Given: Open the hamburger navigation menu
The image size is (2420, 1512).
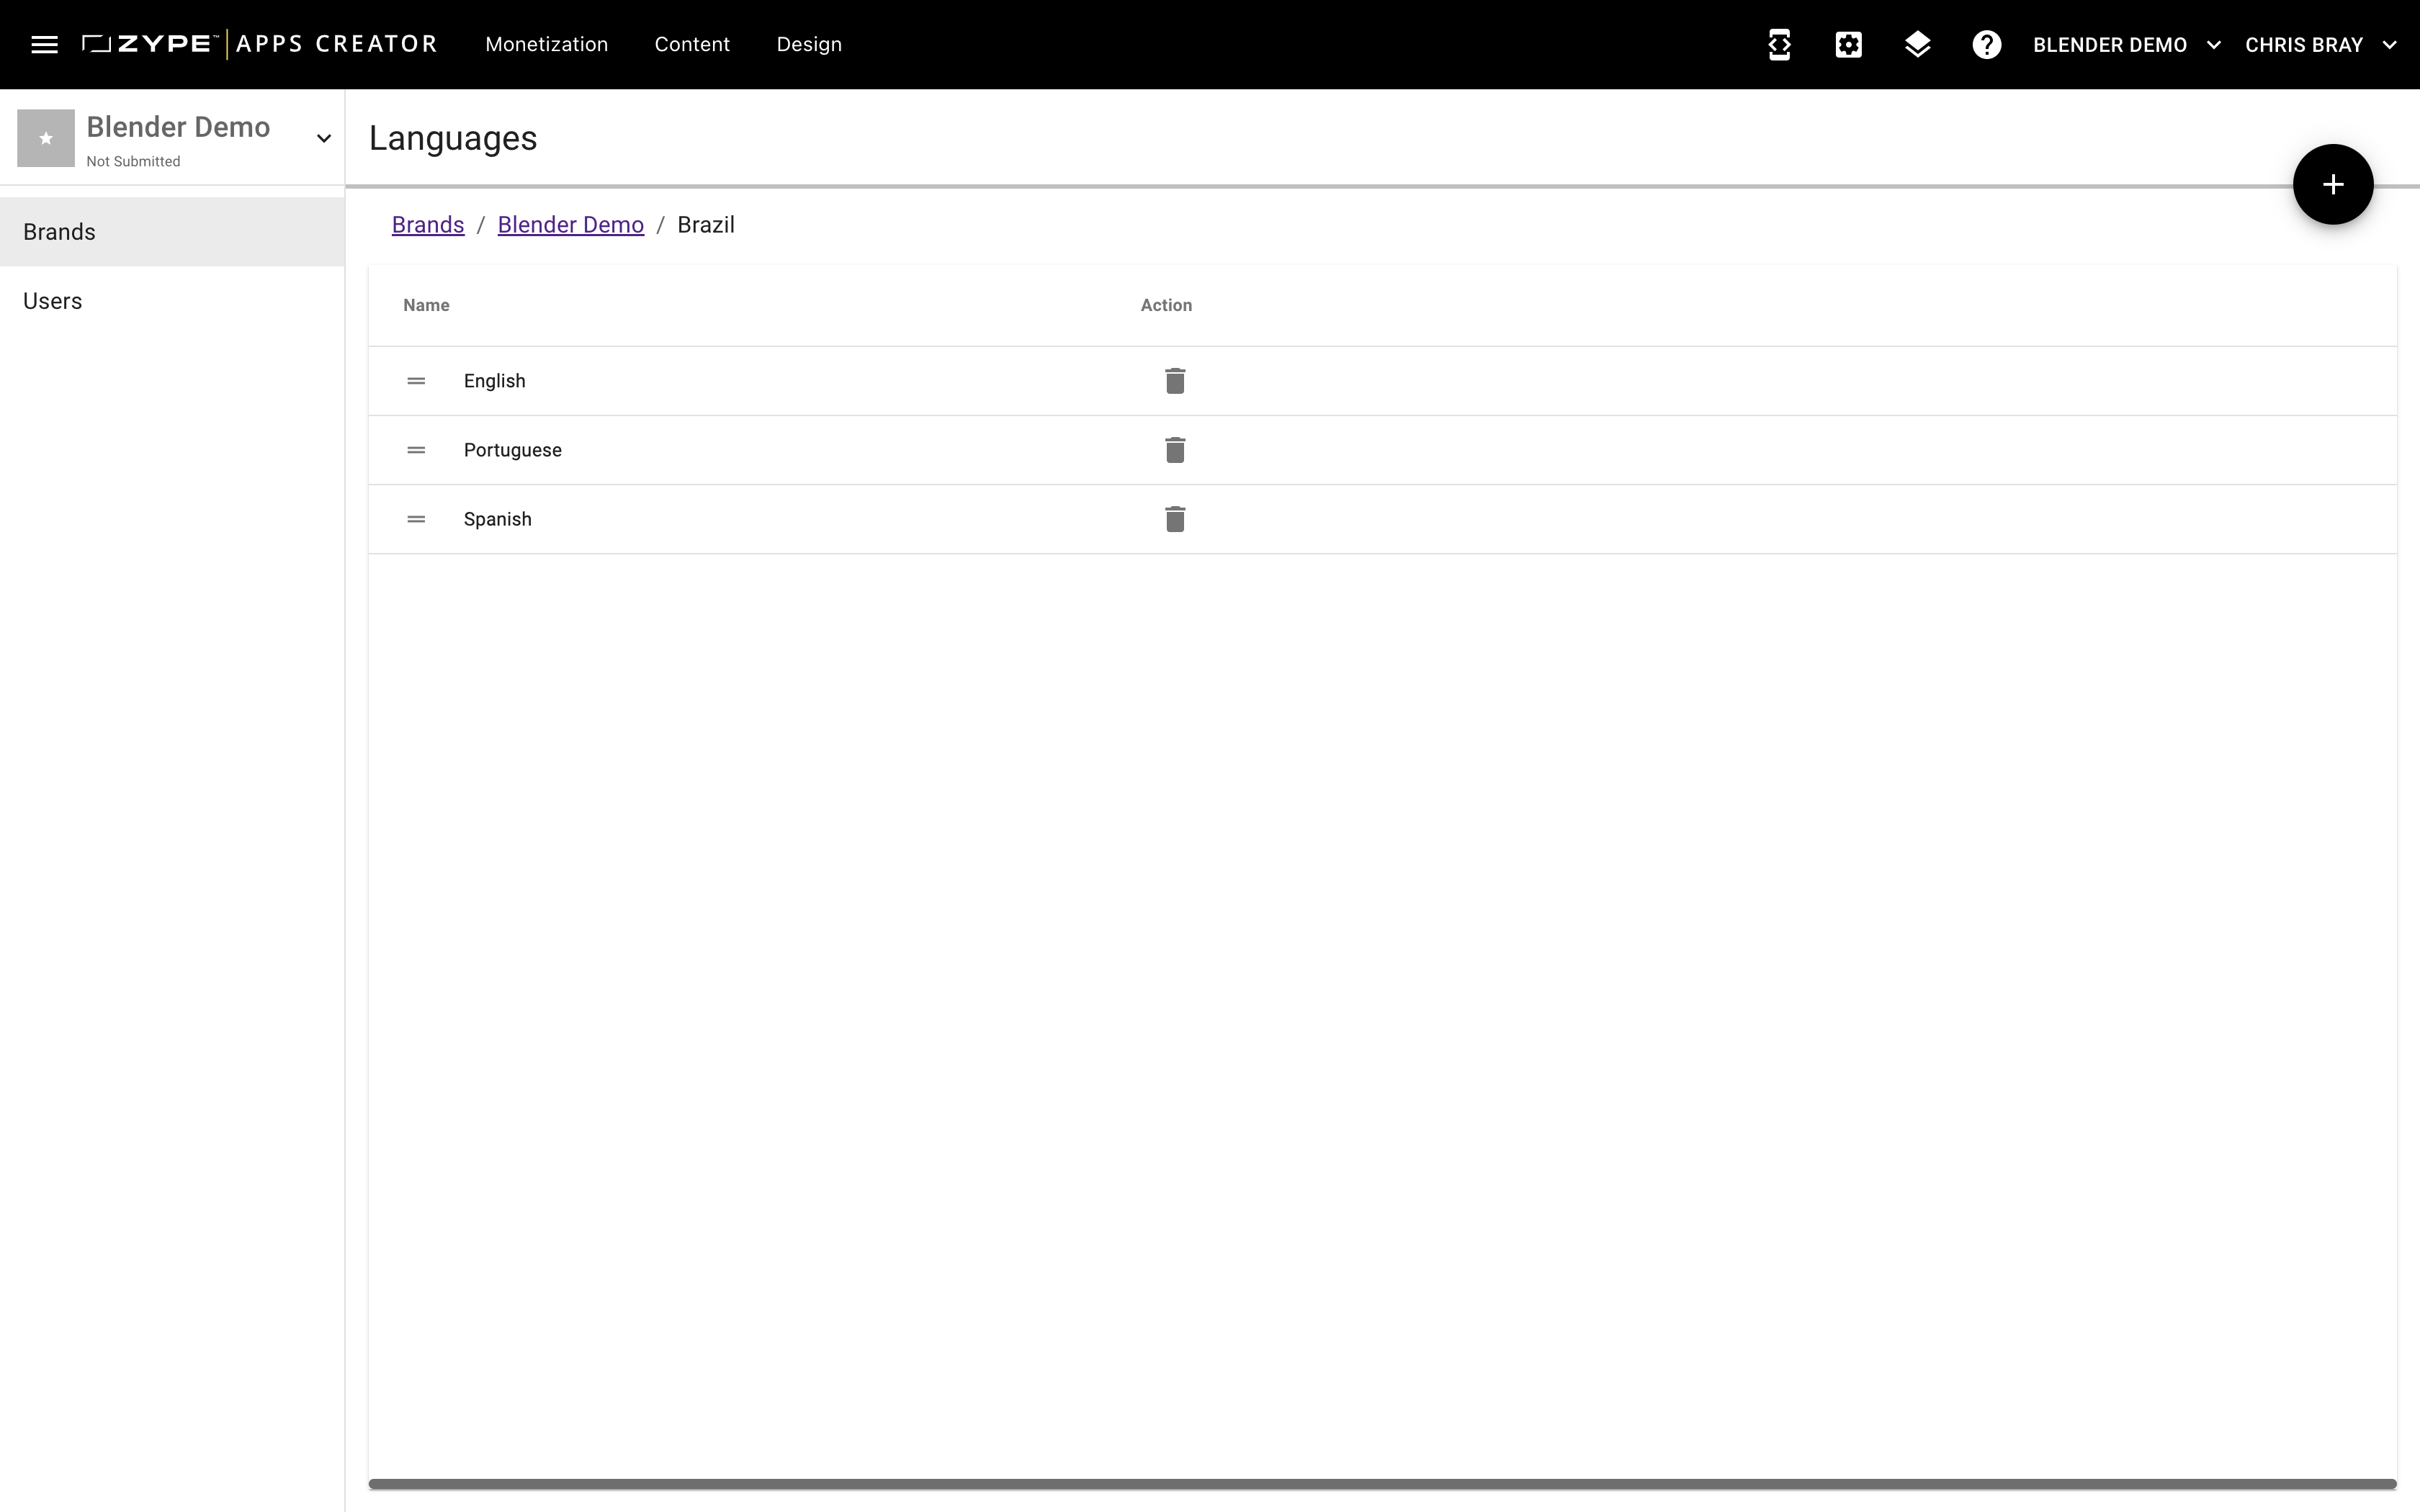Looking at the screenshot, I should pos(44,44).
